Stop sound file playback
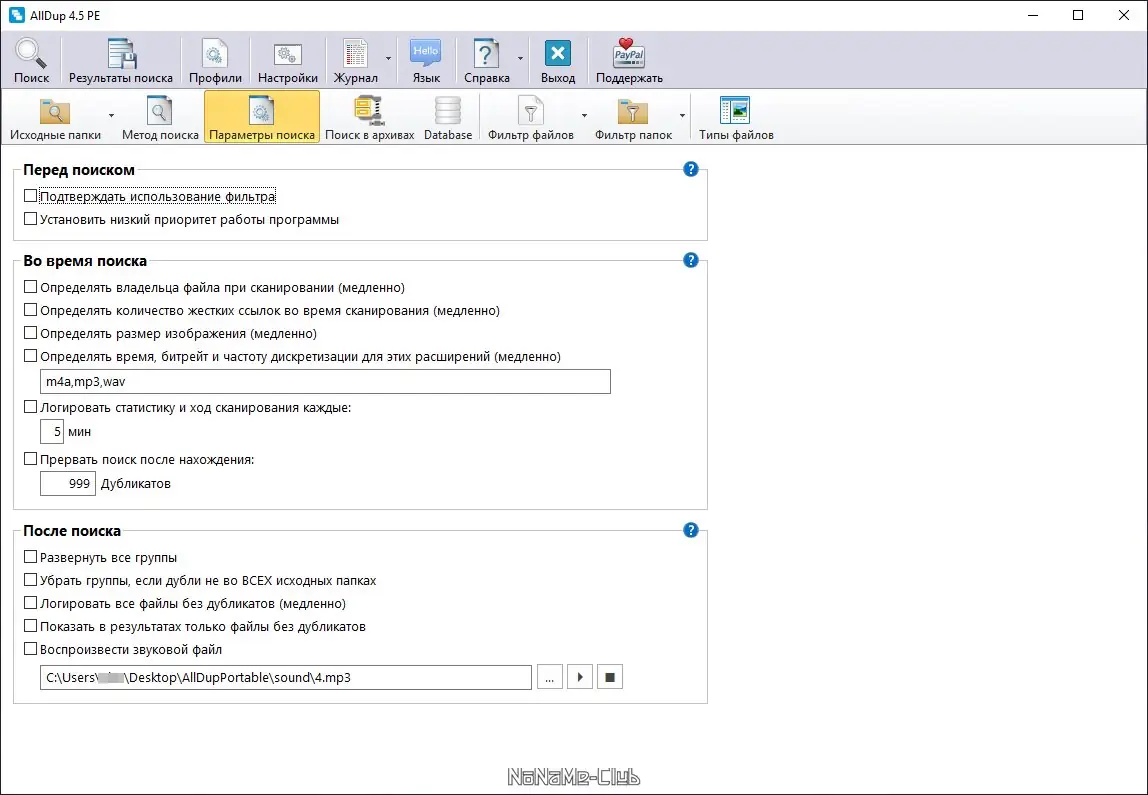 click(610, 677)
